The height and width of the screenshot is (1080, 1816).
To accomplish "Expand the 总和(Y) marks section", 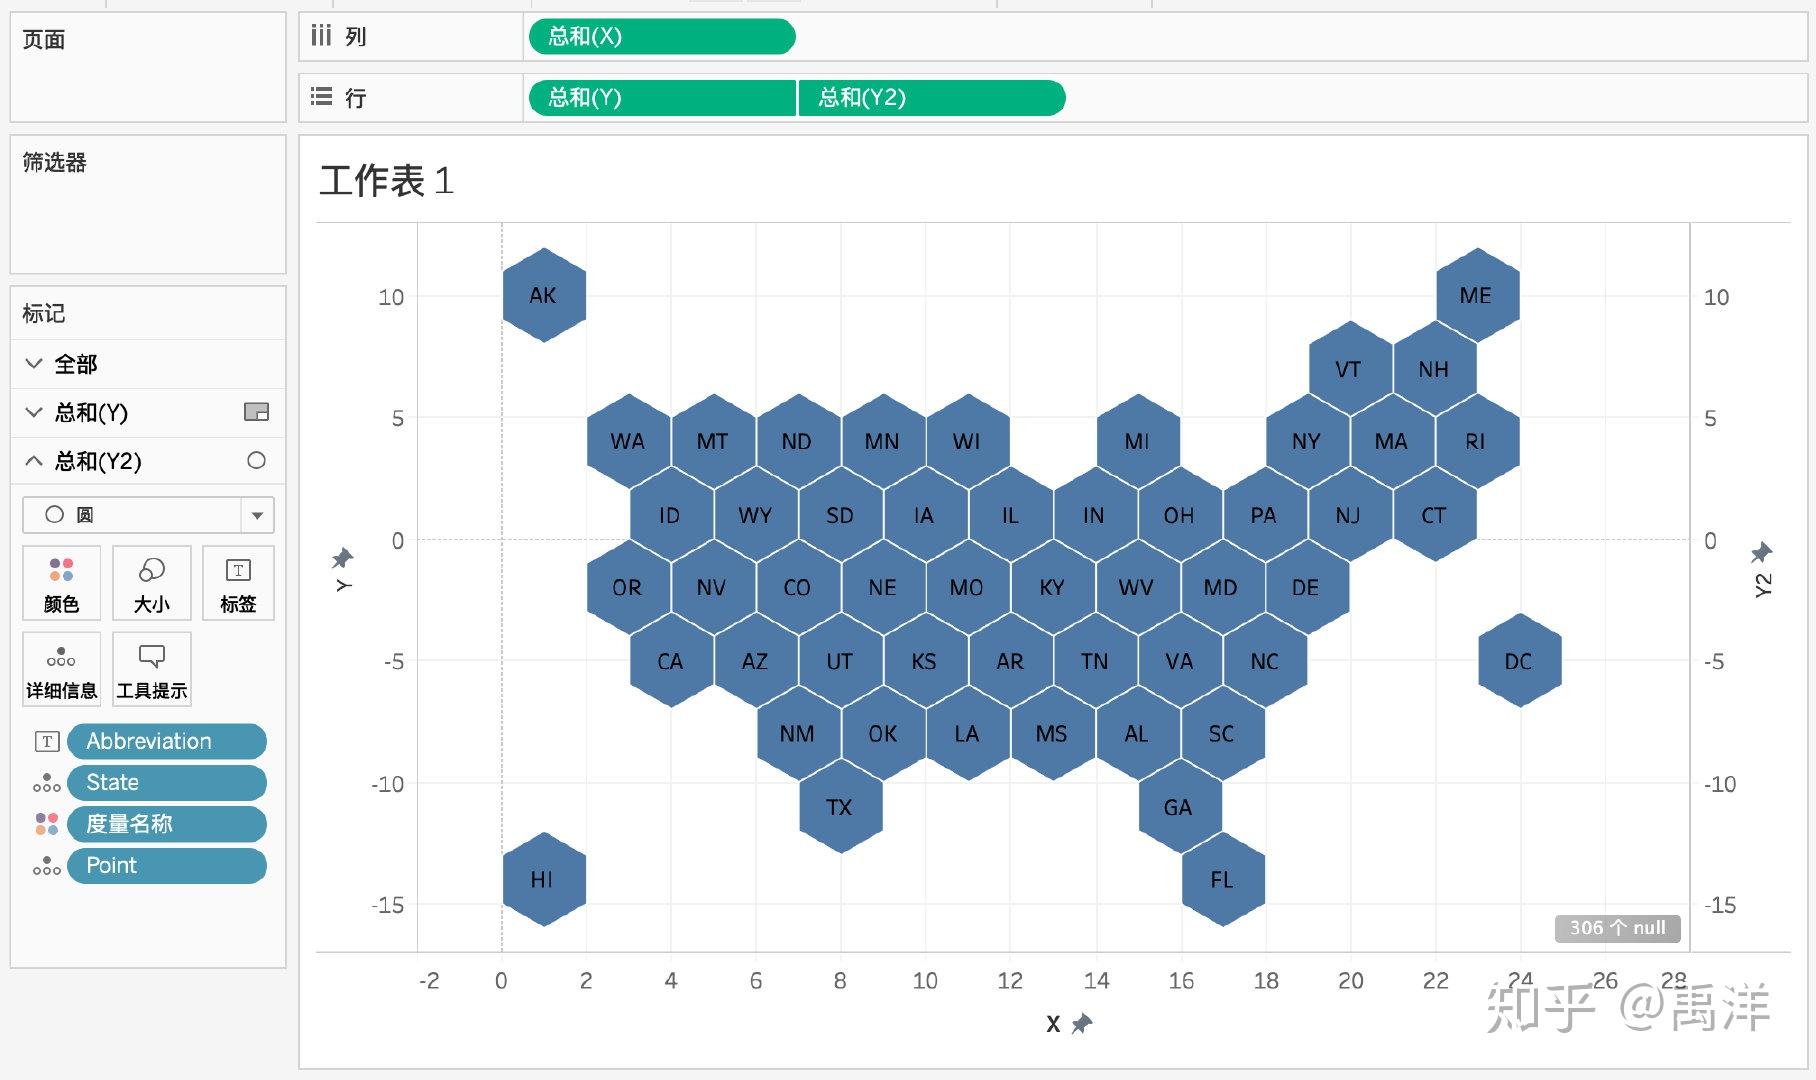I will (x=34, y=412).
